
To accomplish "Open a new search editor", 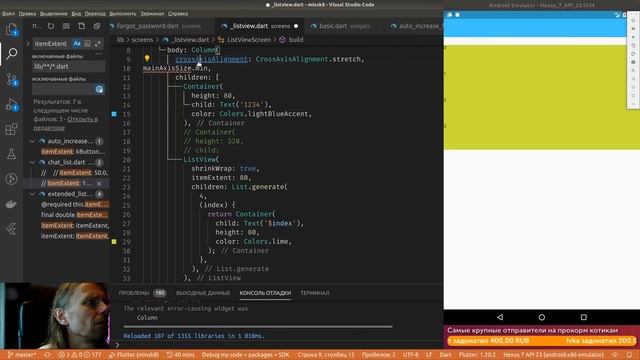I will click(82, 26).
